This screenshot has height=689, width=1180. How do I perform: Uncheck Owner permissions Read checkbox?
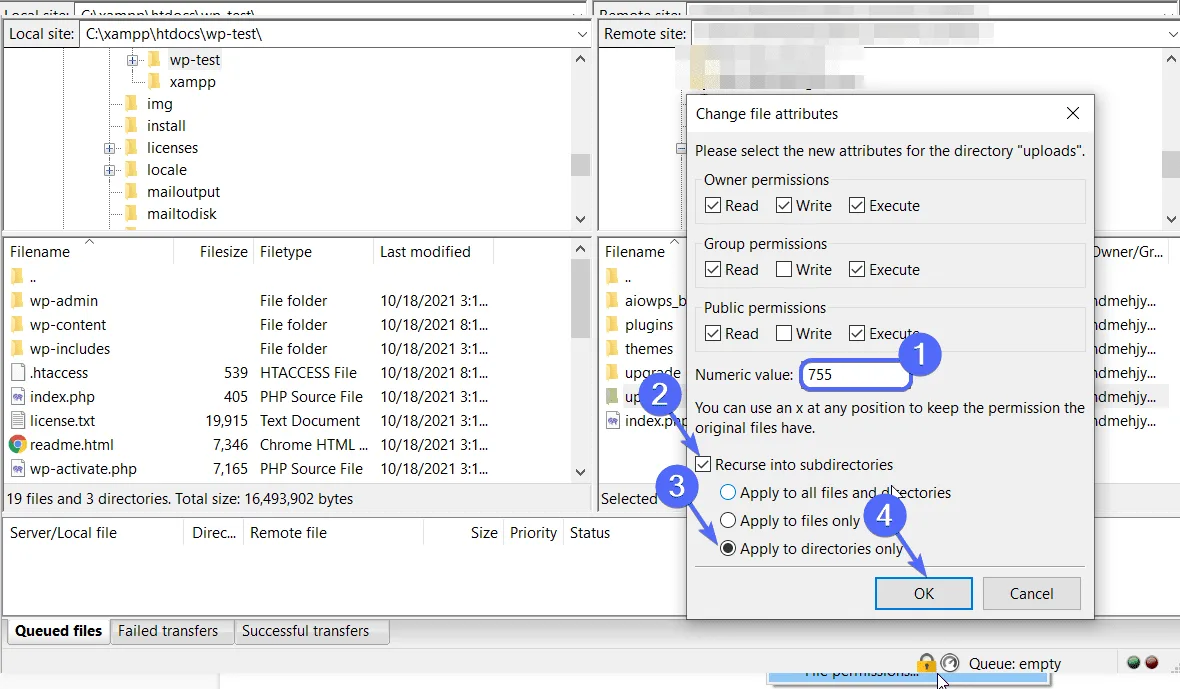[x=713, y=205]
